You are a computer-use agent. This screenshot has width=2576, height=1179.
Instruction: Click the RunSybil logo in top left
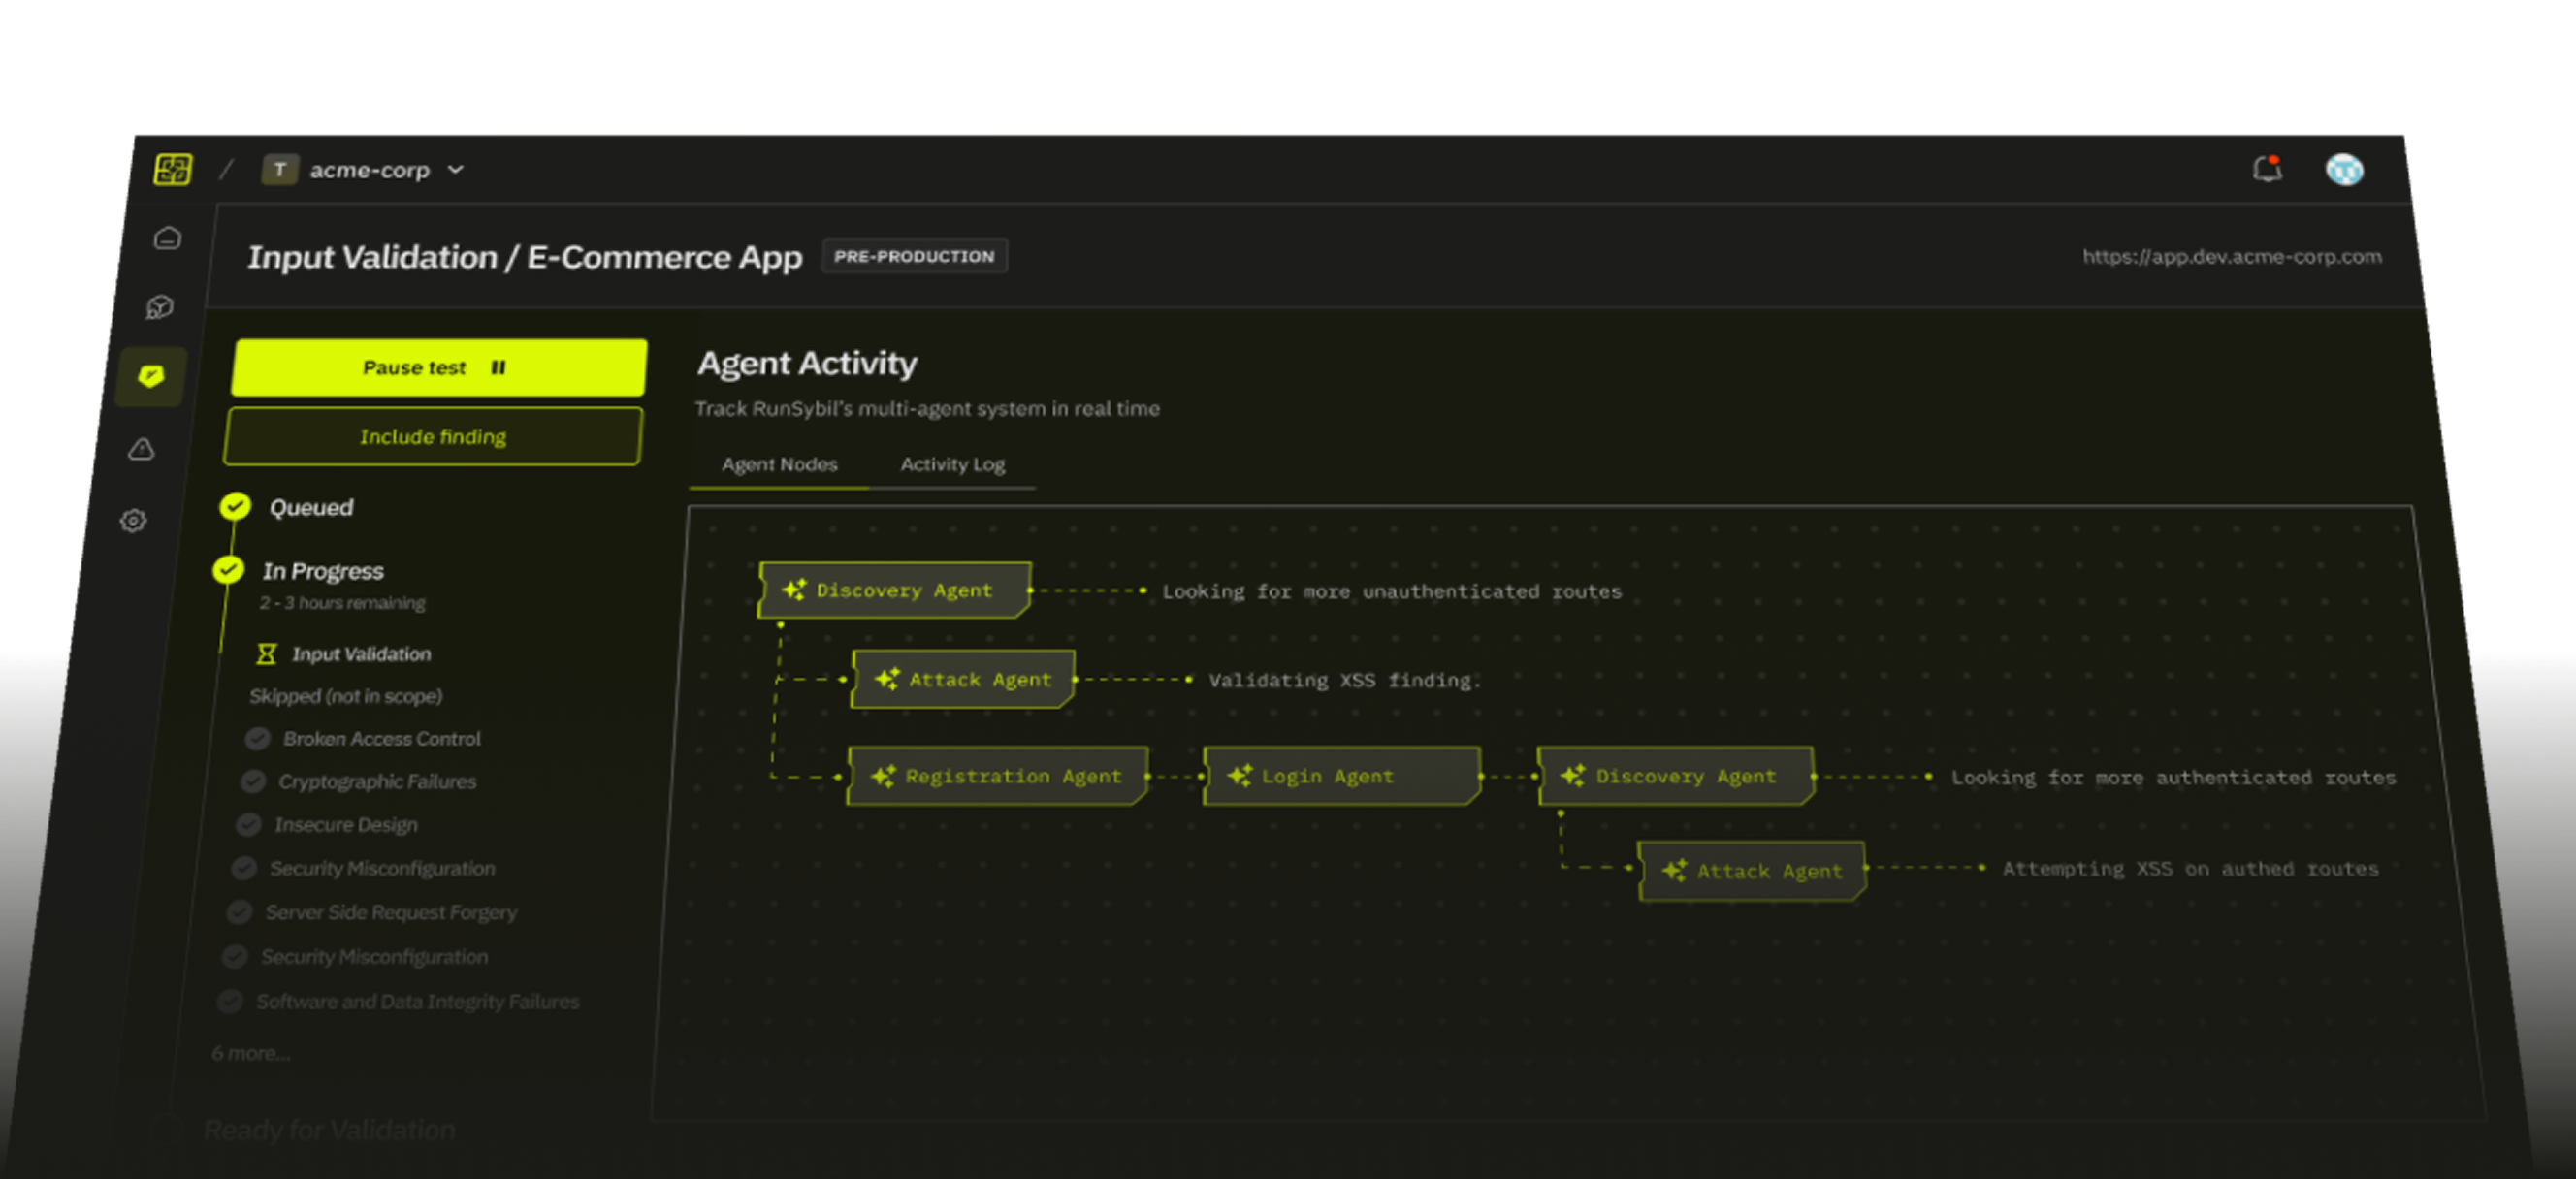click(x=174, y=169)
